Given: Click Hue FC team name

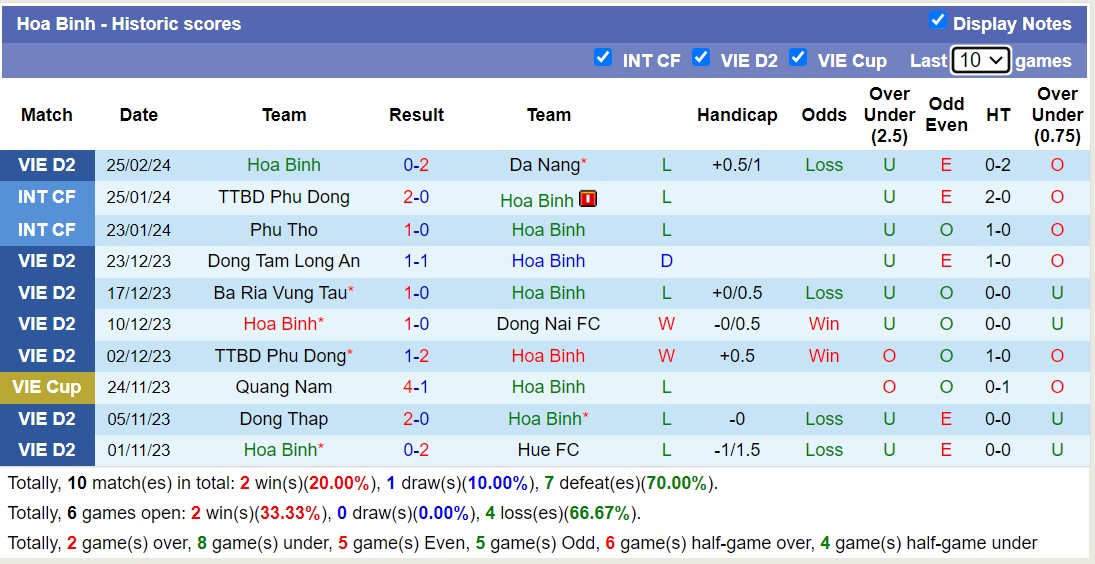Looking at the screenshot, I should [548, 450].
